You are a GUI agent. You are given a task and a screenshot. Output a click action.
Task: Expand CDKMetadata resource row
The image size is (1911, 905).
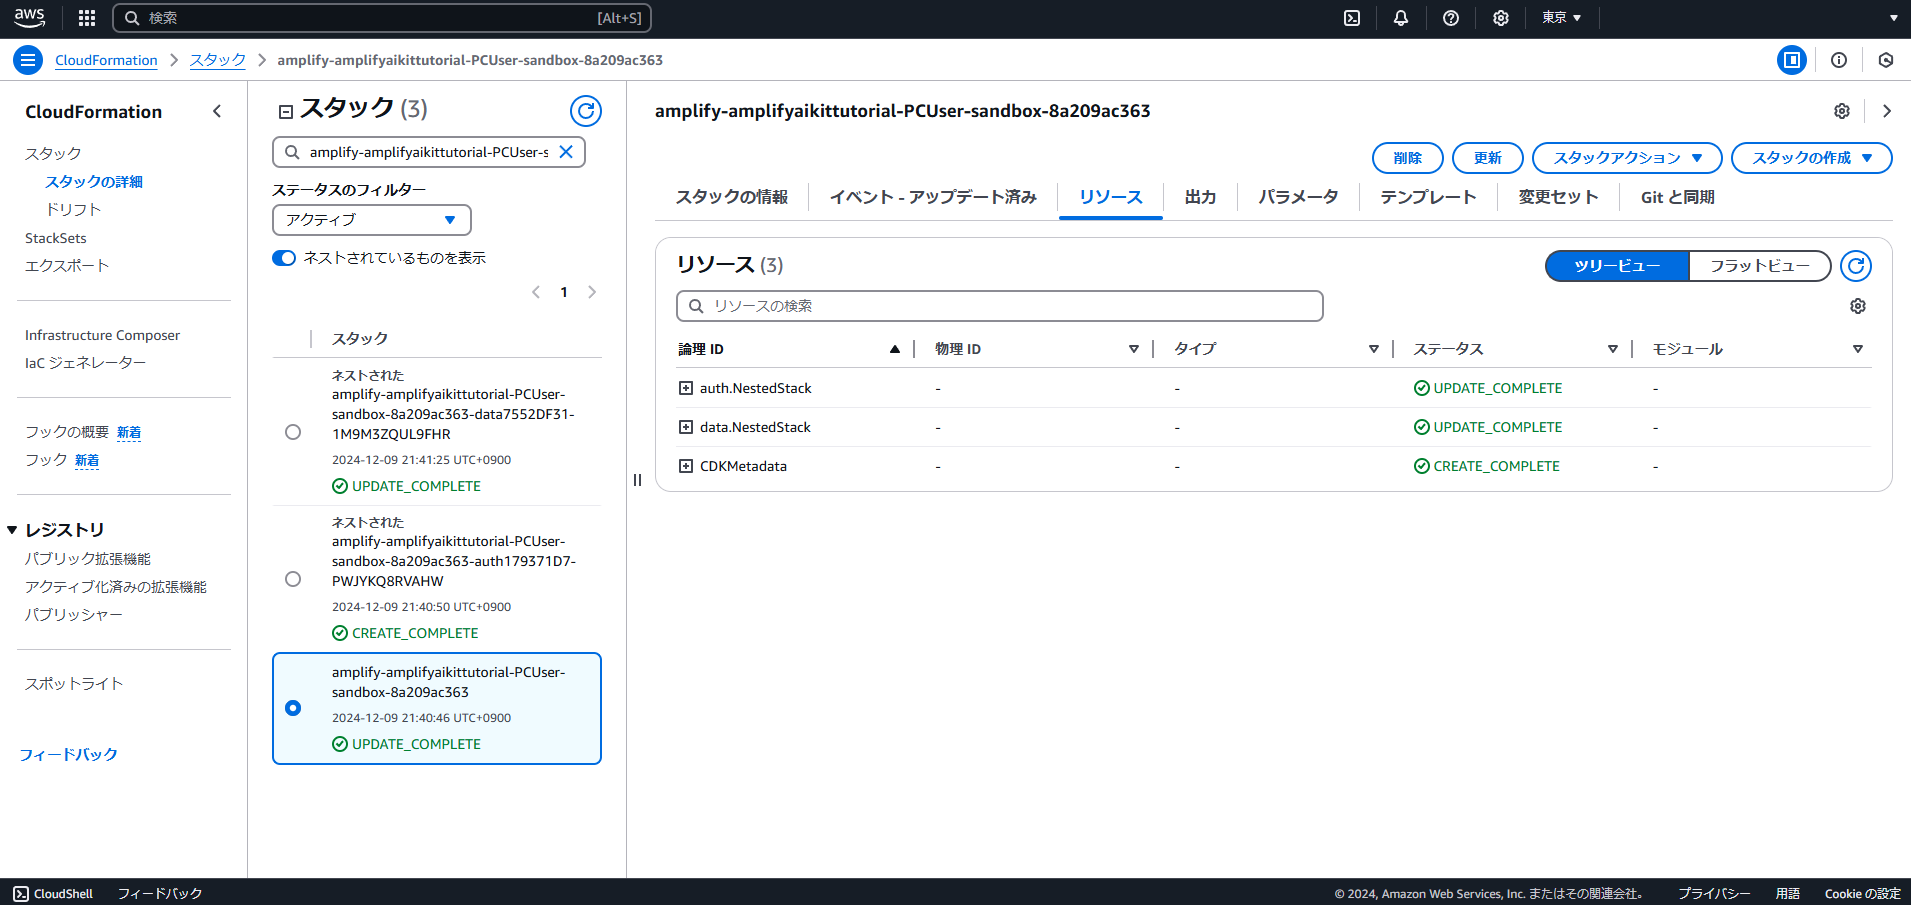tap(686, 466)
